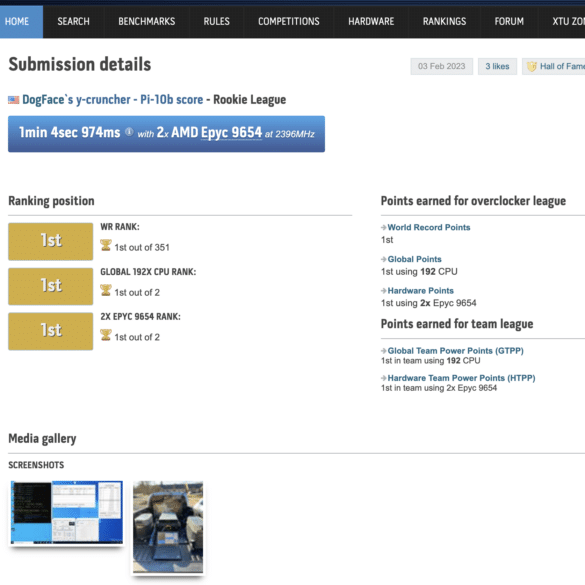Viewport: 585px width, 585px height.
Task: Click arrow icon beside Global Team Power Points
Action: click(384, 351)
